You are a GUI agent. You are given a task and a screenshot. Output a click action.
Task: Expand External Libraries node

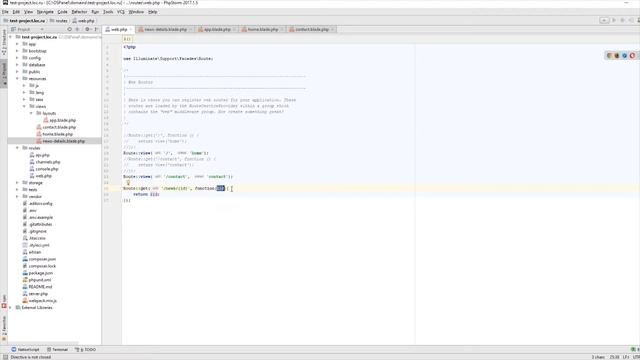point(11,307)
